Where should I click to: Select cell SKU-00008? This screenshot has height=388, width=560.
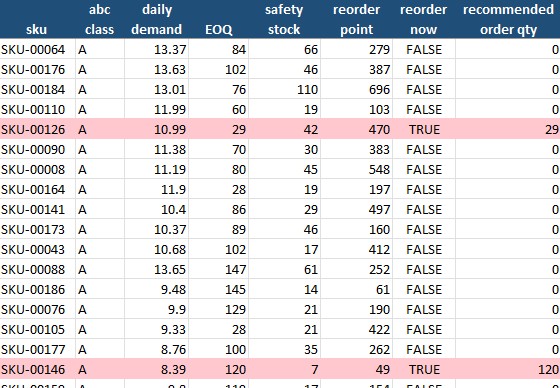(x=37, y=169)
